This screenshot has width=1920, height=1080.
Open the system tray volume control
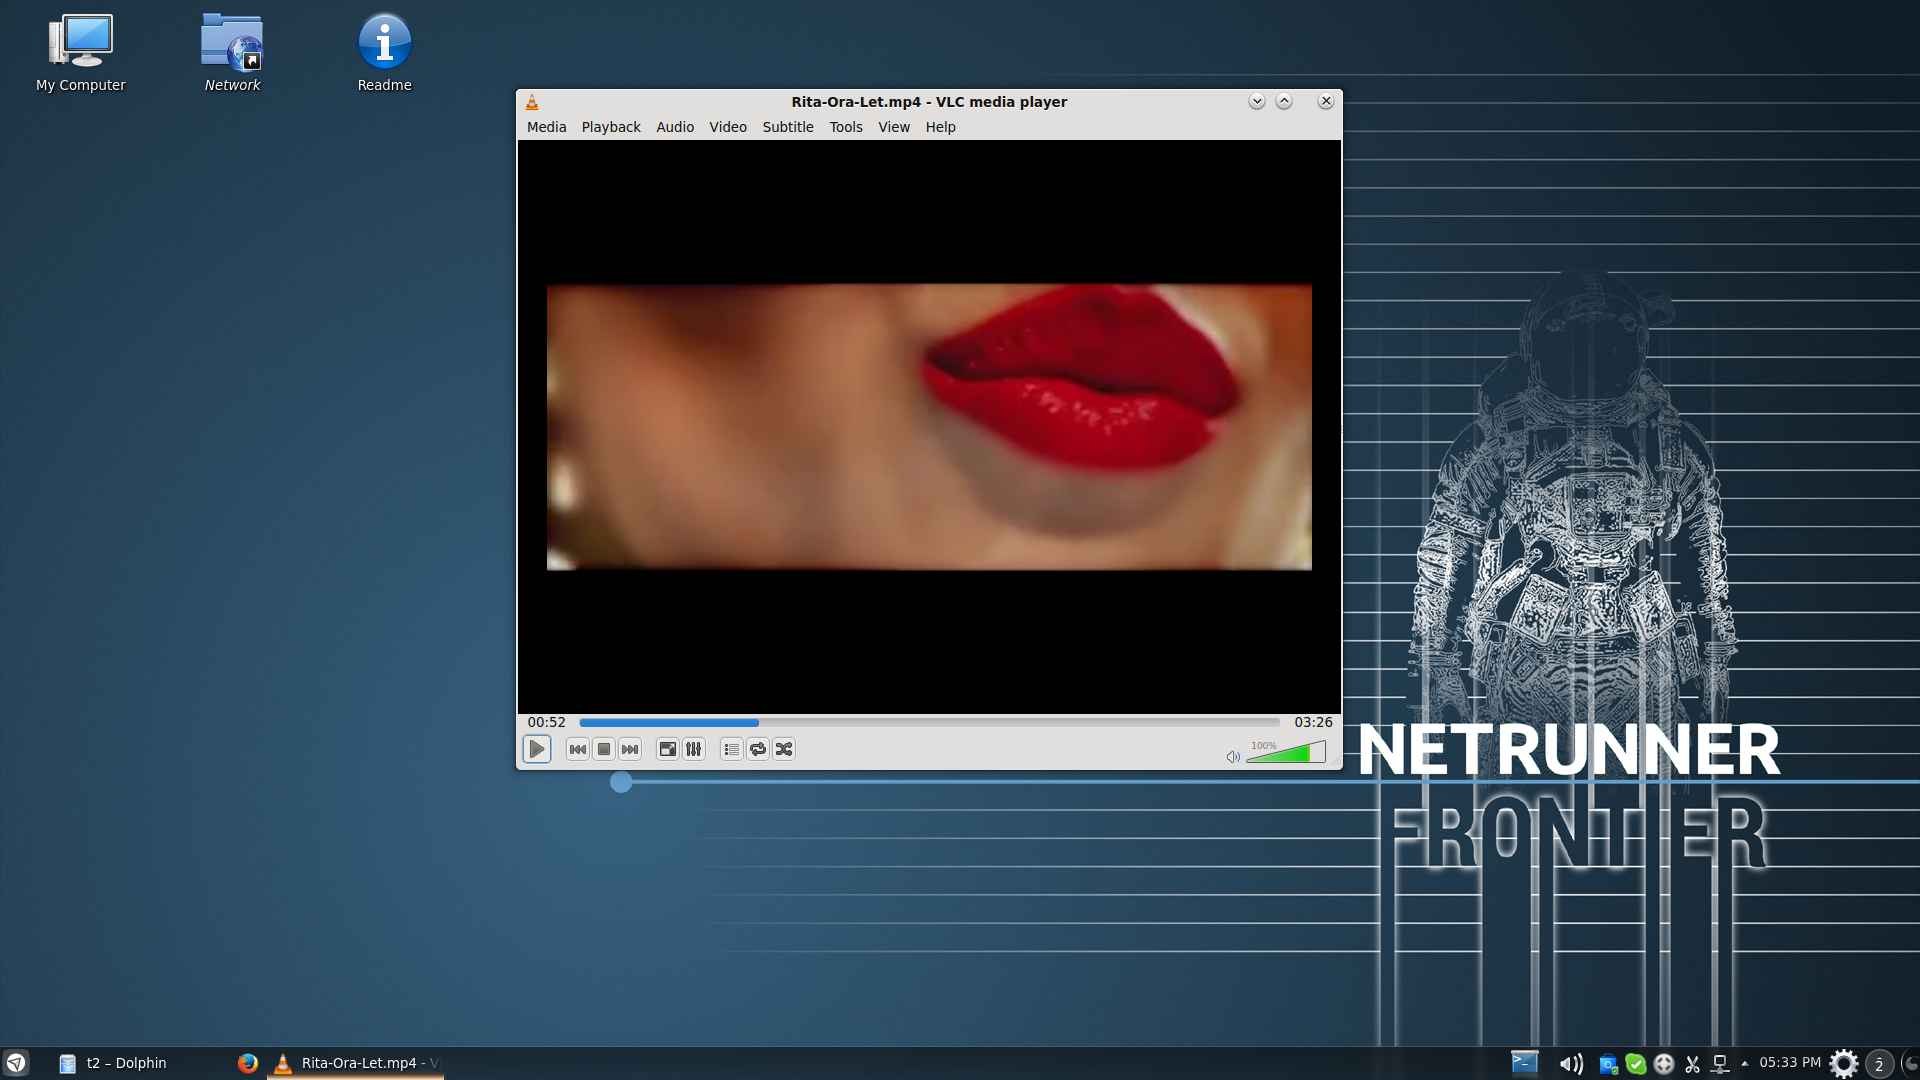tap(1571, 1064)
